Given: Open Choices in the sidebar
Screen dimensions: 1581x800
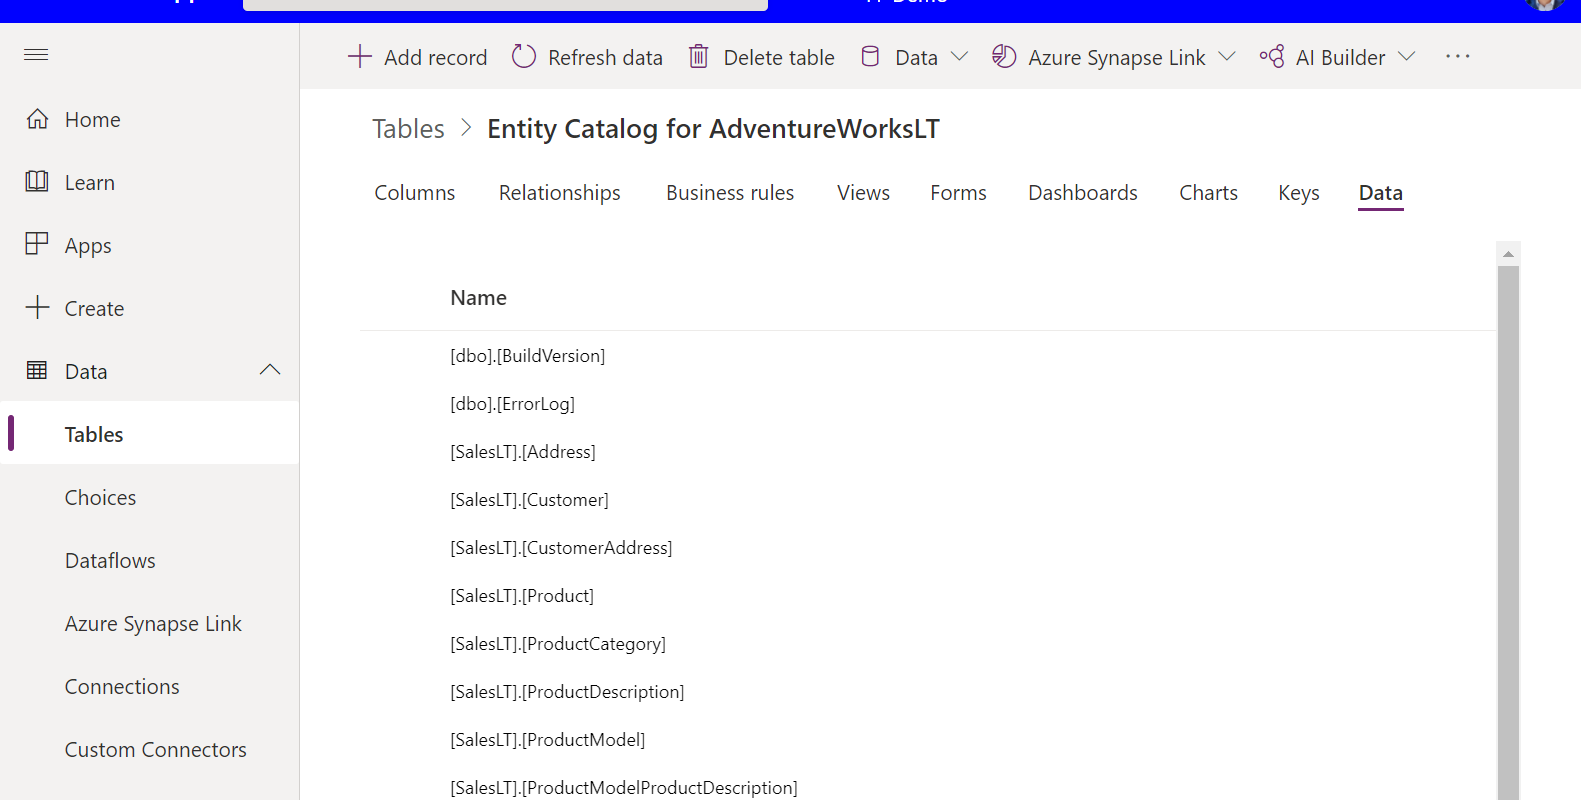Looking at the screenshot, I should [150, 496].
